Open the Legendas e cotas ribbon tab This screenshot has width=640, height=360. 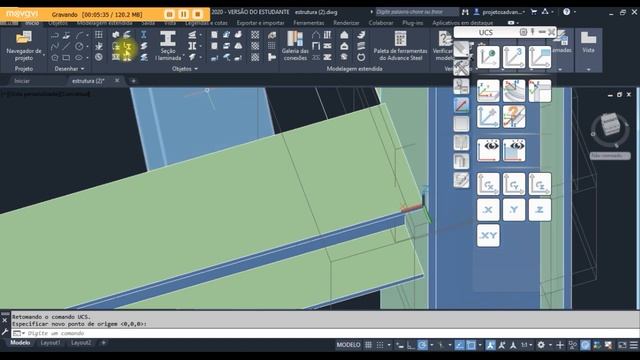(x=206, y=23)
